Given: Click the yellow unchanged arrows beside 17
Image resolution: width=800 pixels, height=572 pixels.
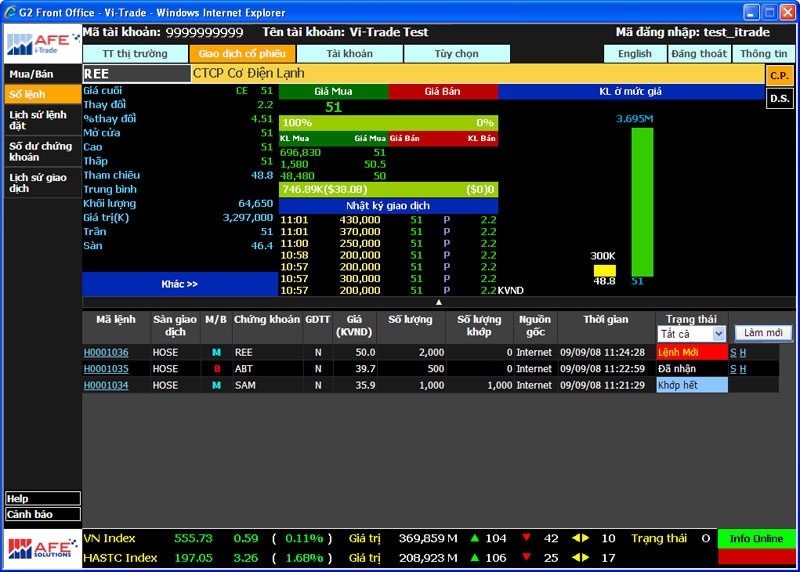Looking at the screenshot, I should 581,557.
